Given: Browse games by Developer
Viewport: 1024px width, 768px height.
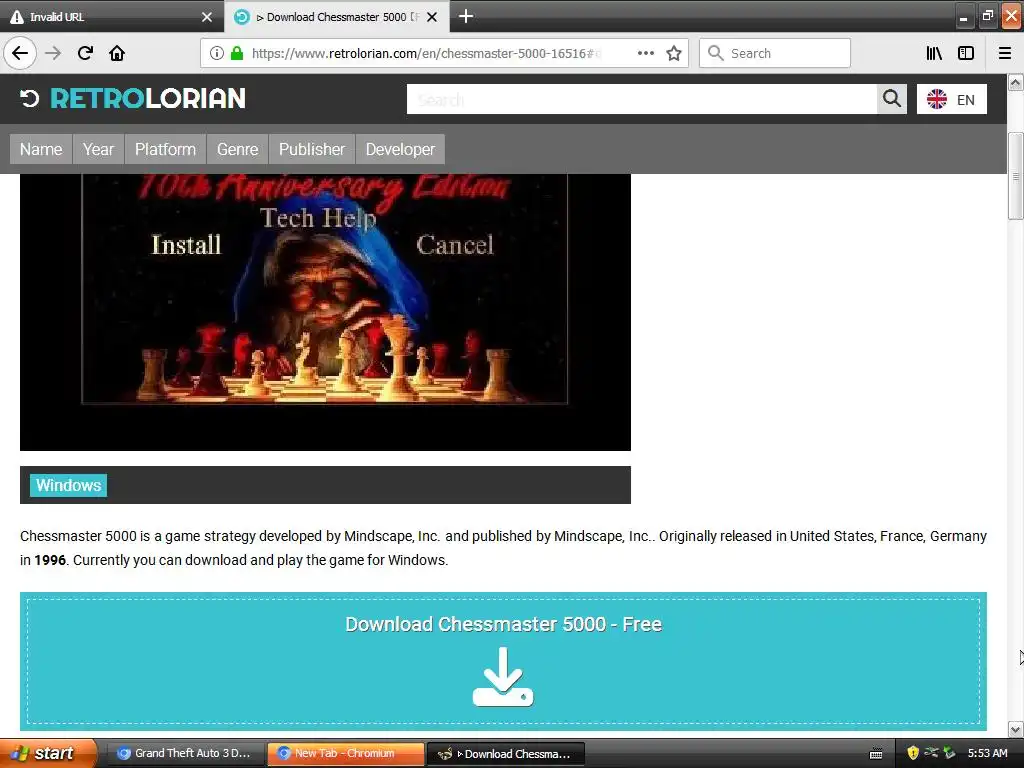Looking at the screenshot, I should 400,150.
